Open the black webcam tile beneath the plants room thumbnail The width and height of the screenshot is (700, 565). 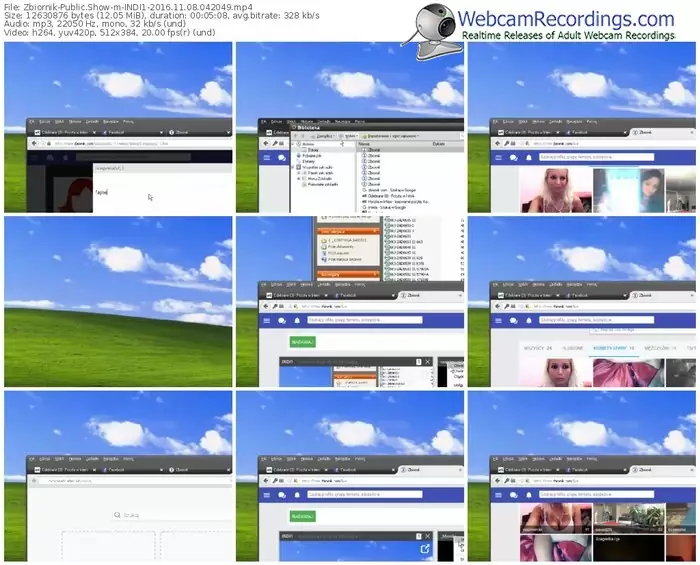click(629, 548)
